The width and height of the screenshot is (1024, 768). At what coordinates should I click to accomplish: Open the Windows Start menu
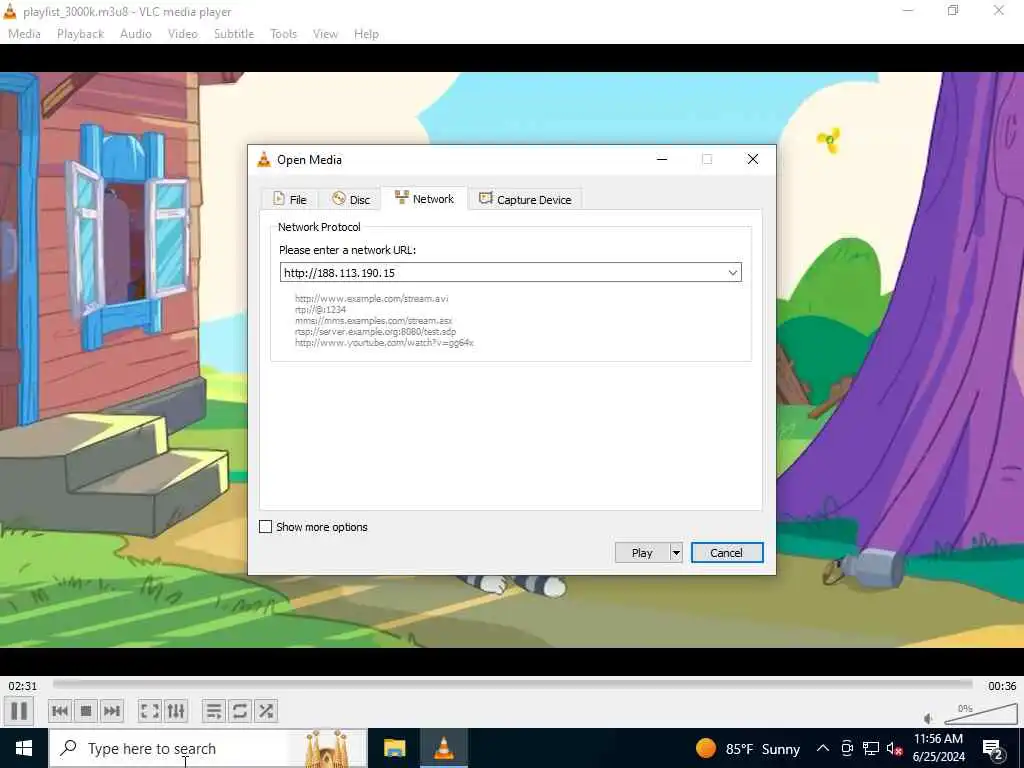tap(24, 748)
